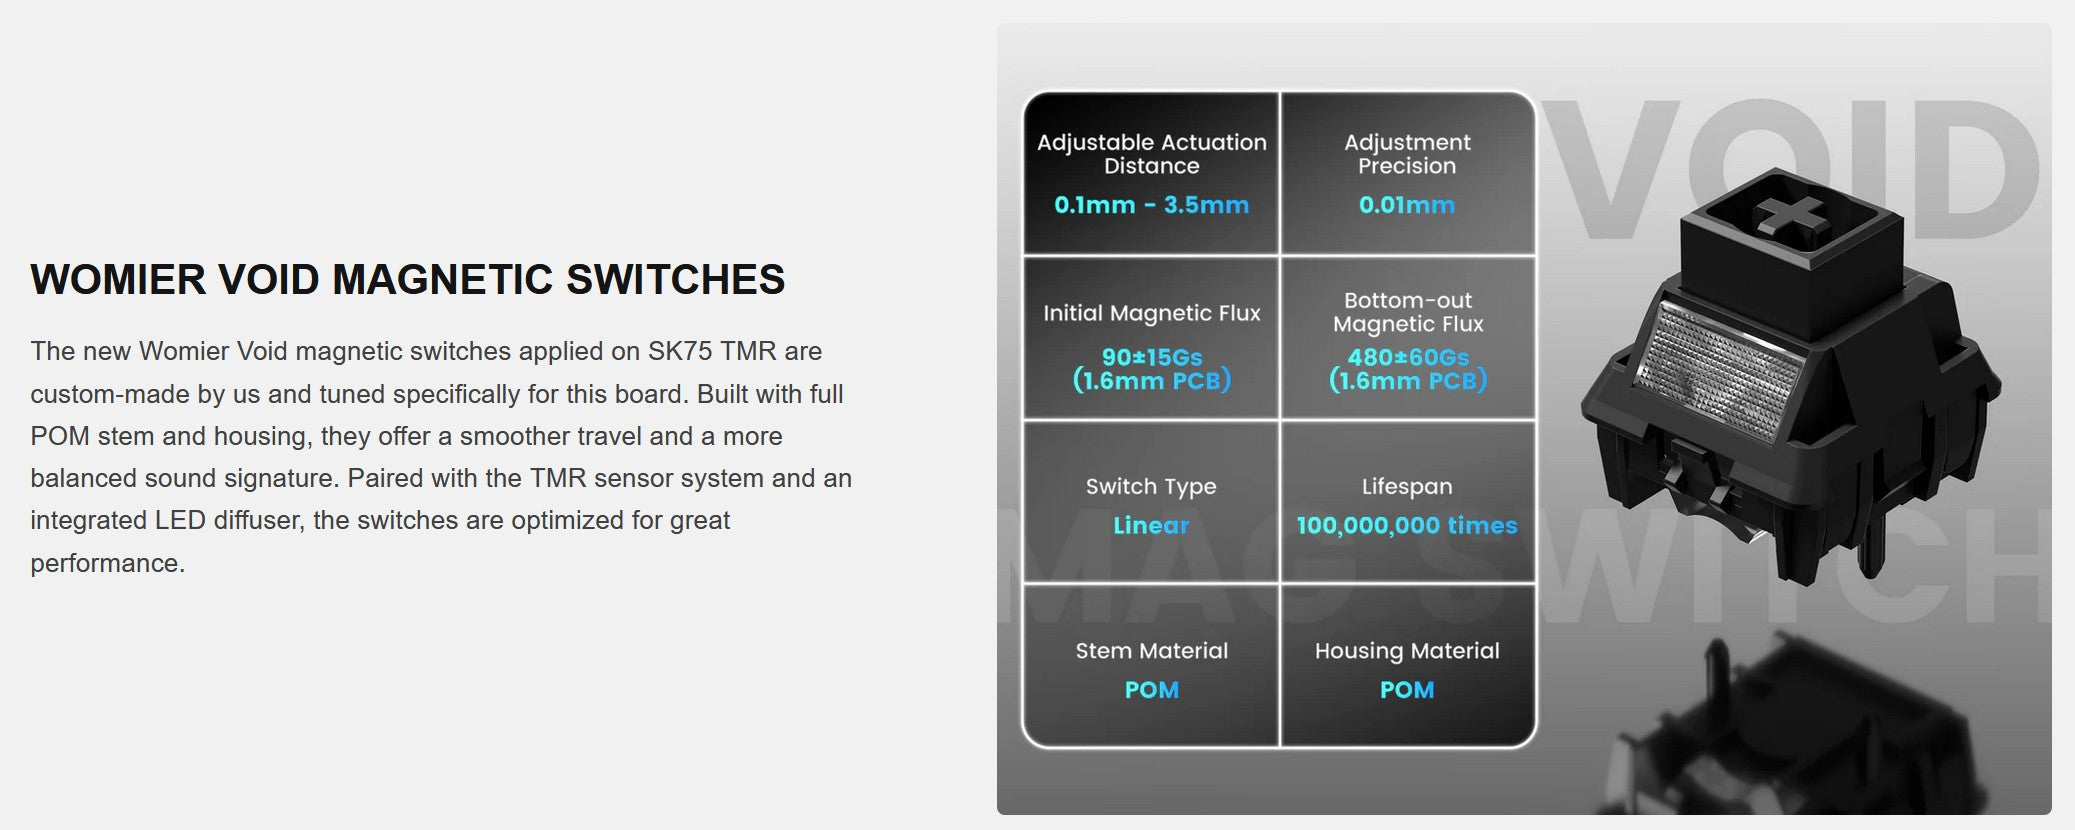The height and width of the screenshot is (830, 2075).
Task: Click the Bottom-out Magnetic Flux label
Action: coord(1407,312)
